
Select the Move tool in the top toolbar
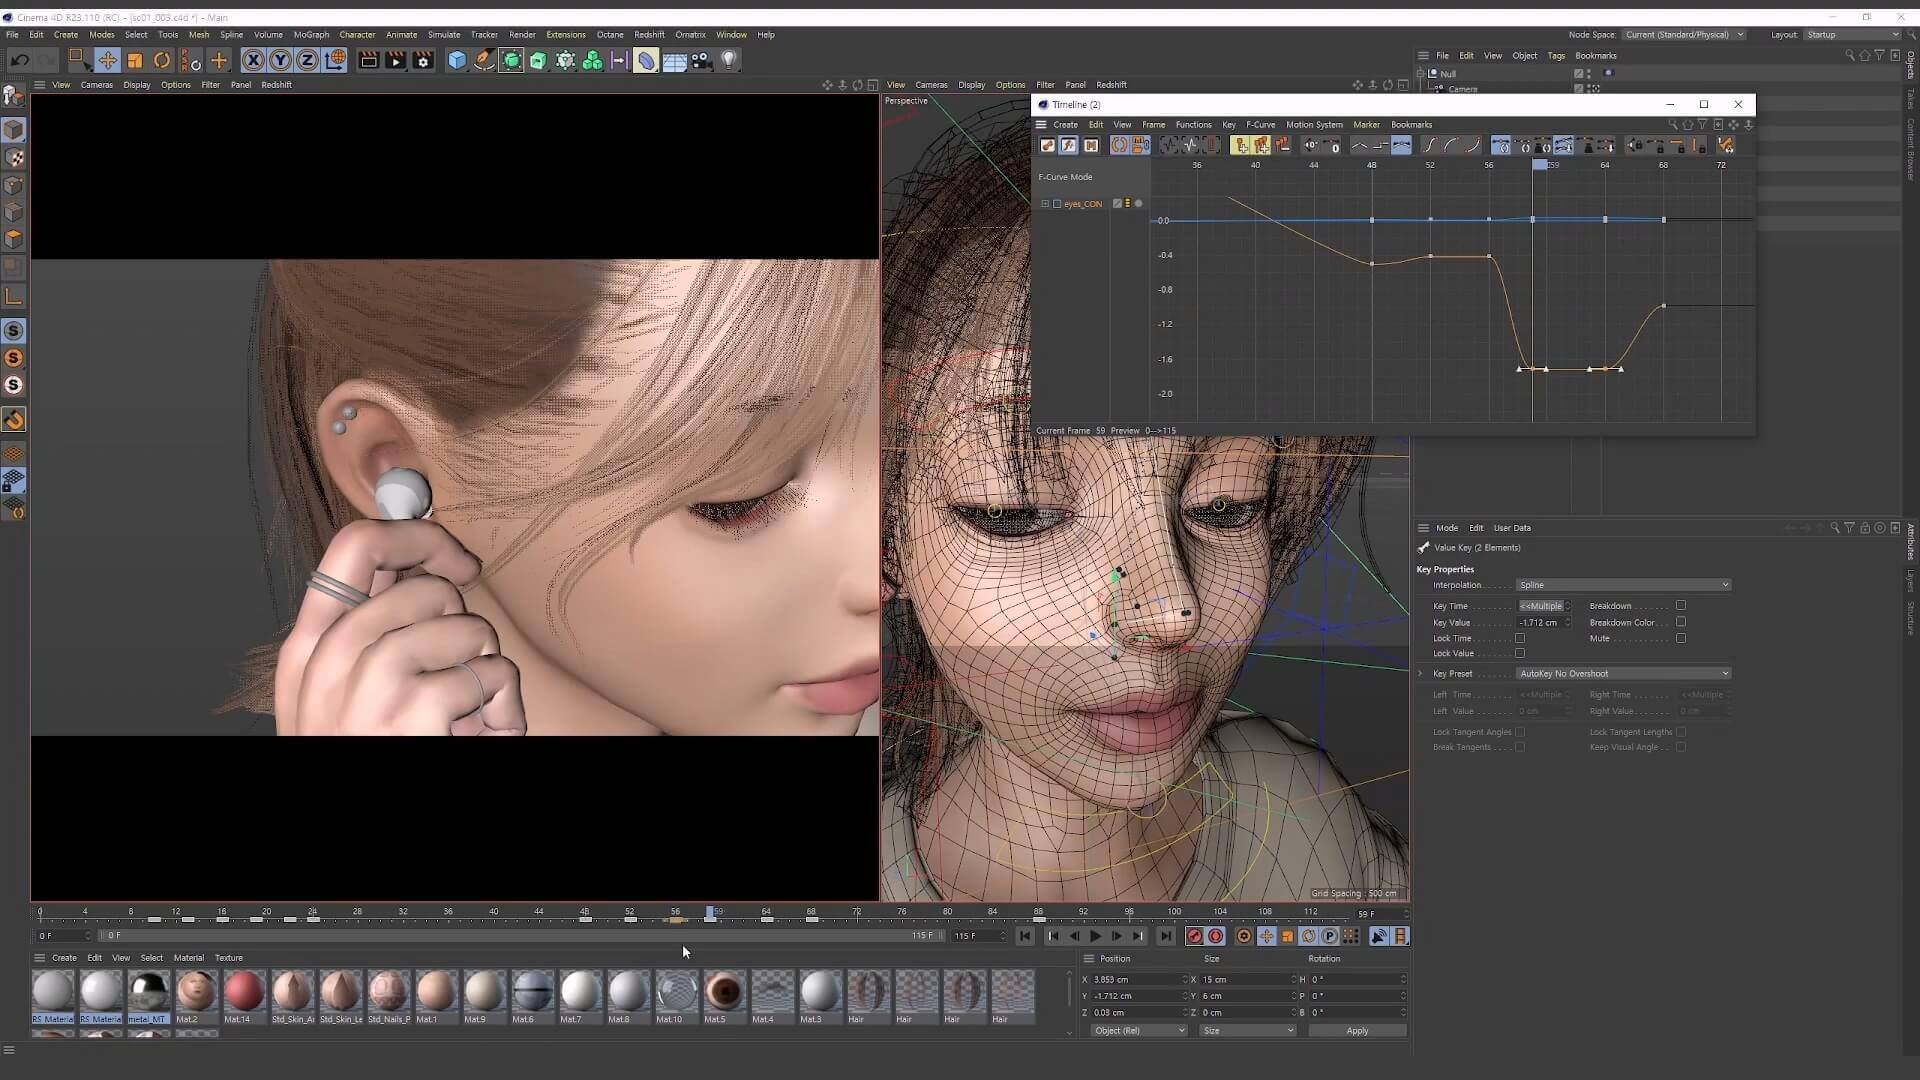point(107,61)
